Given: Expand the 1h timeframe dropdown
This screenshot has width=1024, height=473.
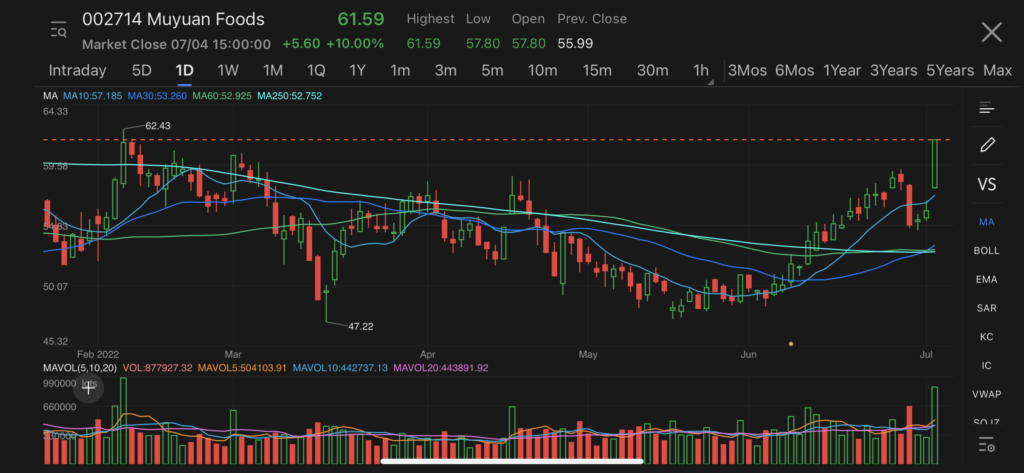Looking at the screenshot, I should coord(703,71).
